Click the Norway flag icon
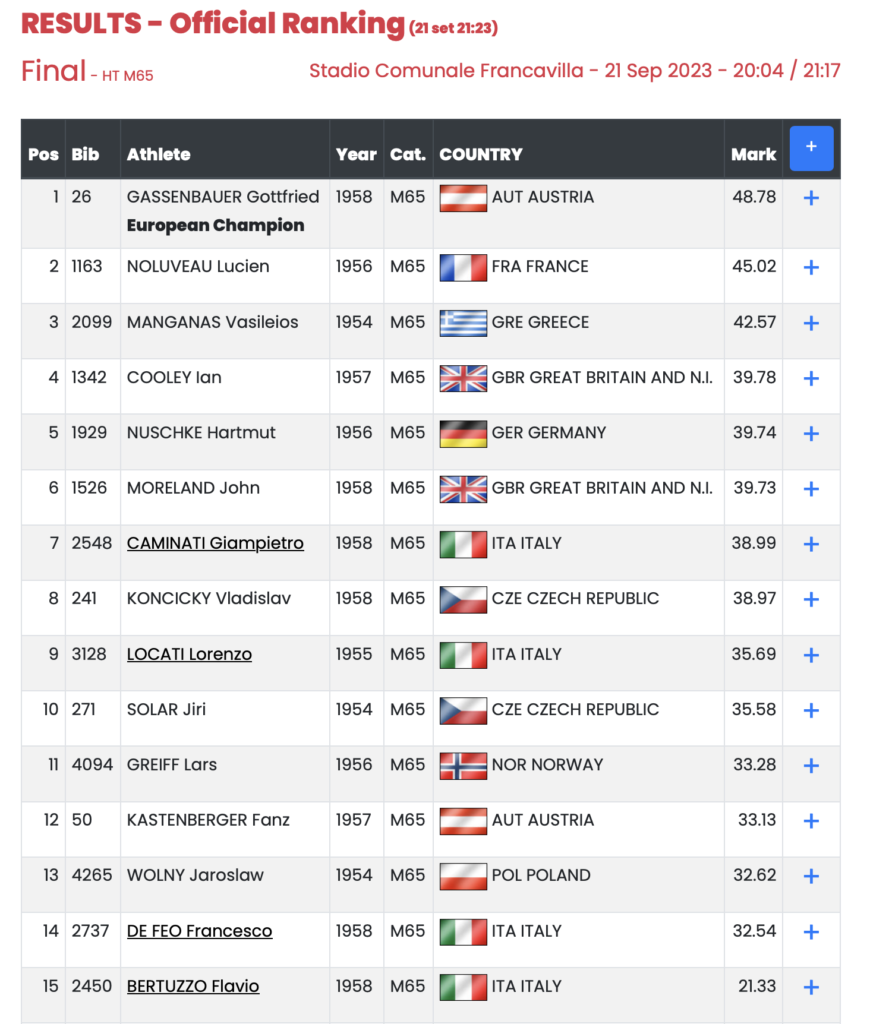Screen dimensions: 870x1024 pyautogui.click(x=463, y=765)
